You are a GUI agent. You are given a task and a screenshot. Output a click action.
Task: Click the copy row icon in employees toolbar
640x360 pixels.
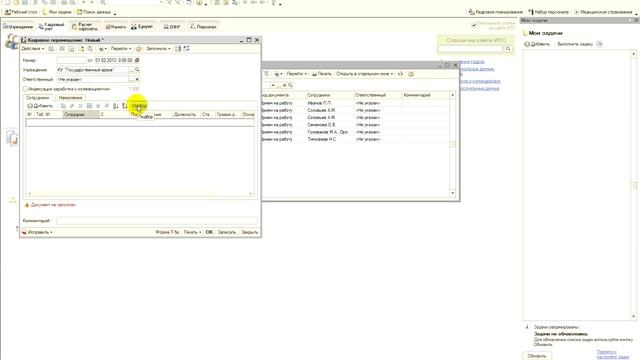(x=63, y=106)
